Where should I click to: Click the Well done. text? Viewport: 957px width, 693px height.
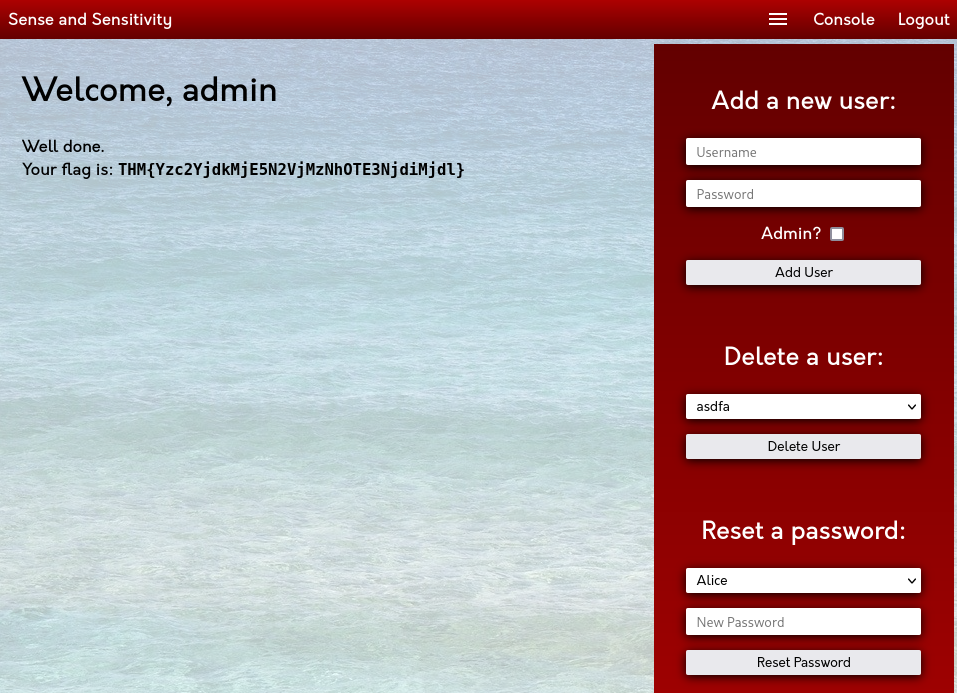click(63, 147)
